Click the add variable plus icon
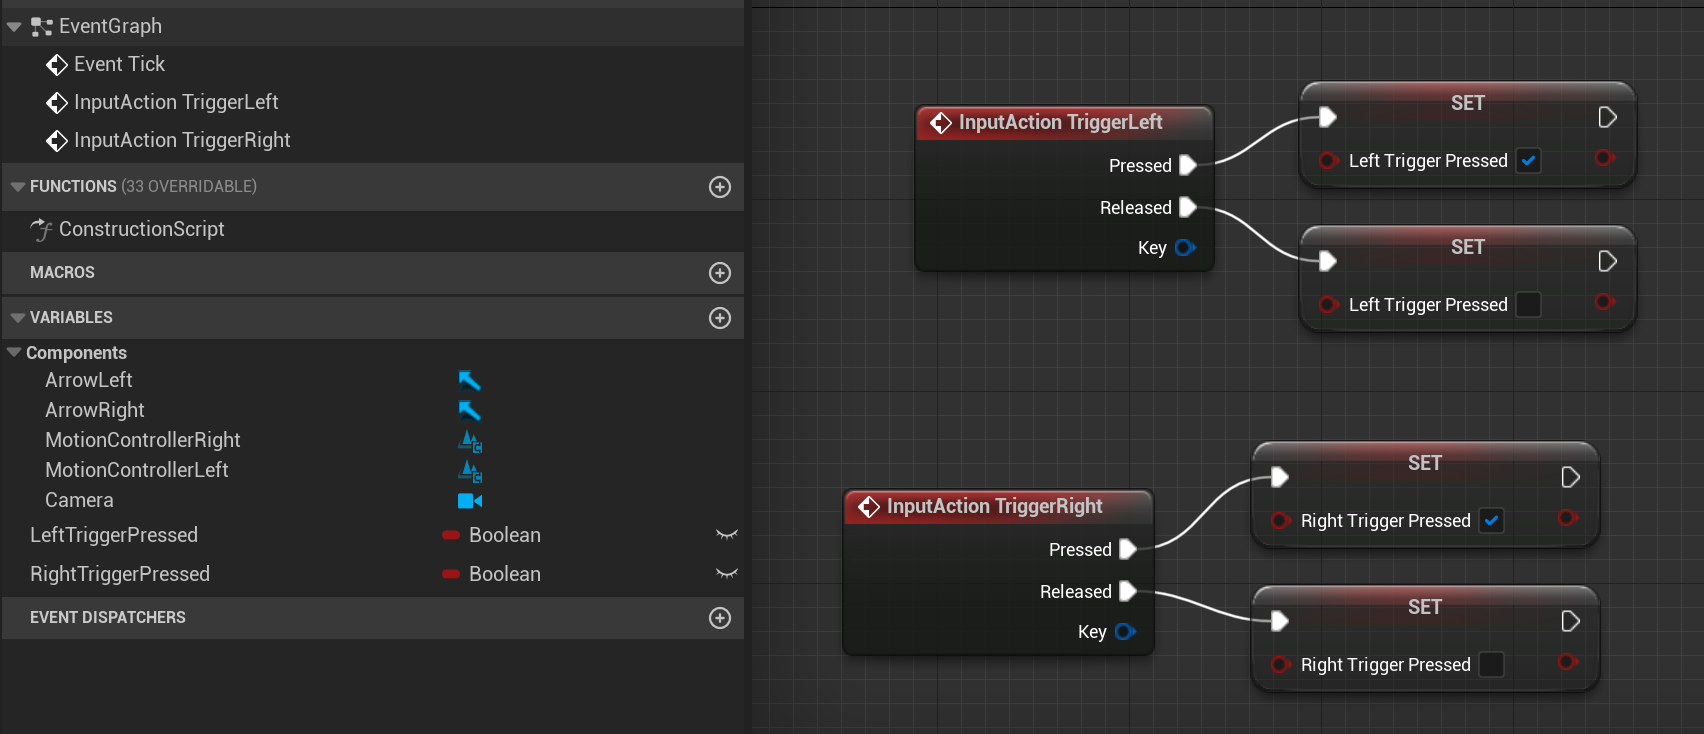This screenshot has width=1704, height=734. point(720,318)
